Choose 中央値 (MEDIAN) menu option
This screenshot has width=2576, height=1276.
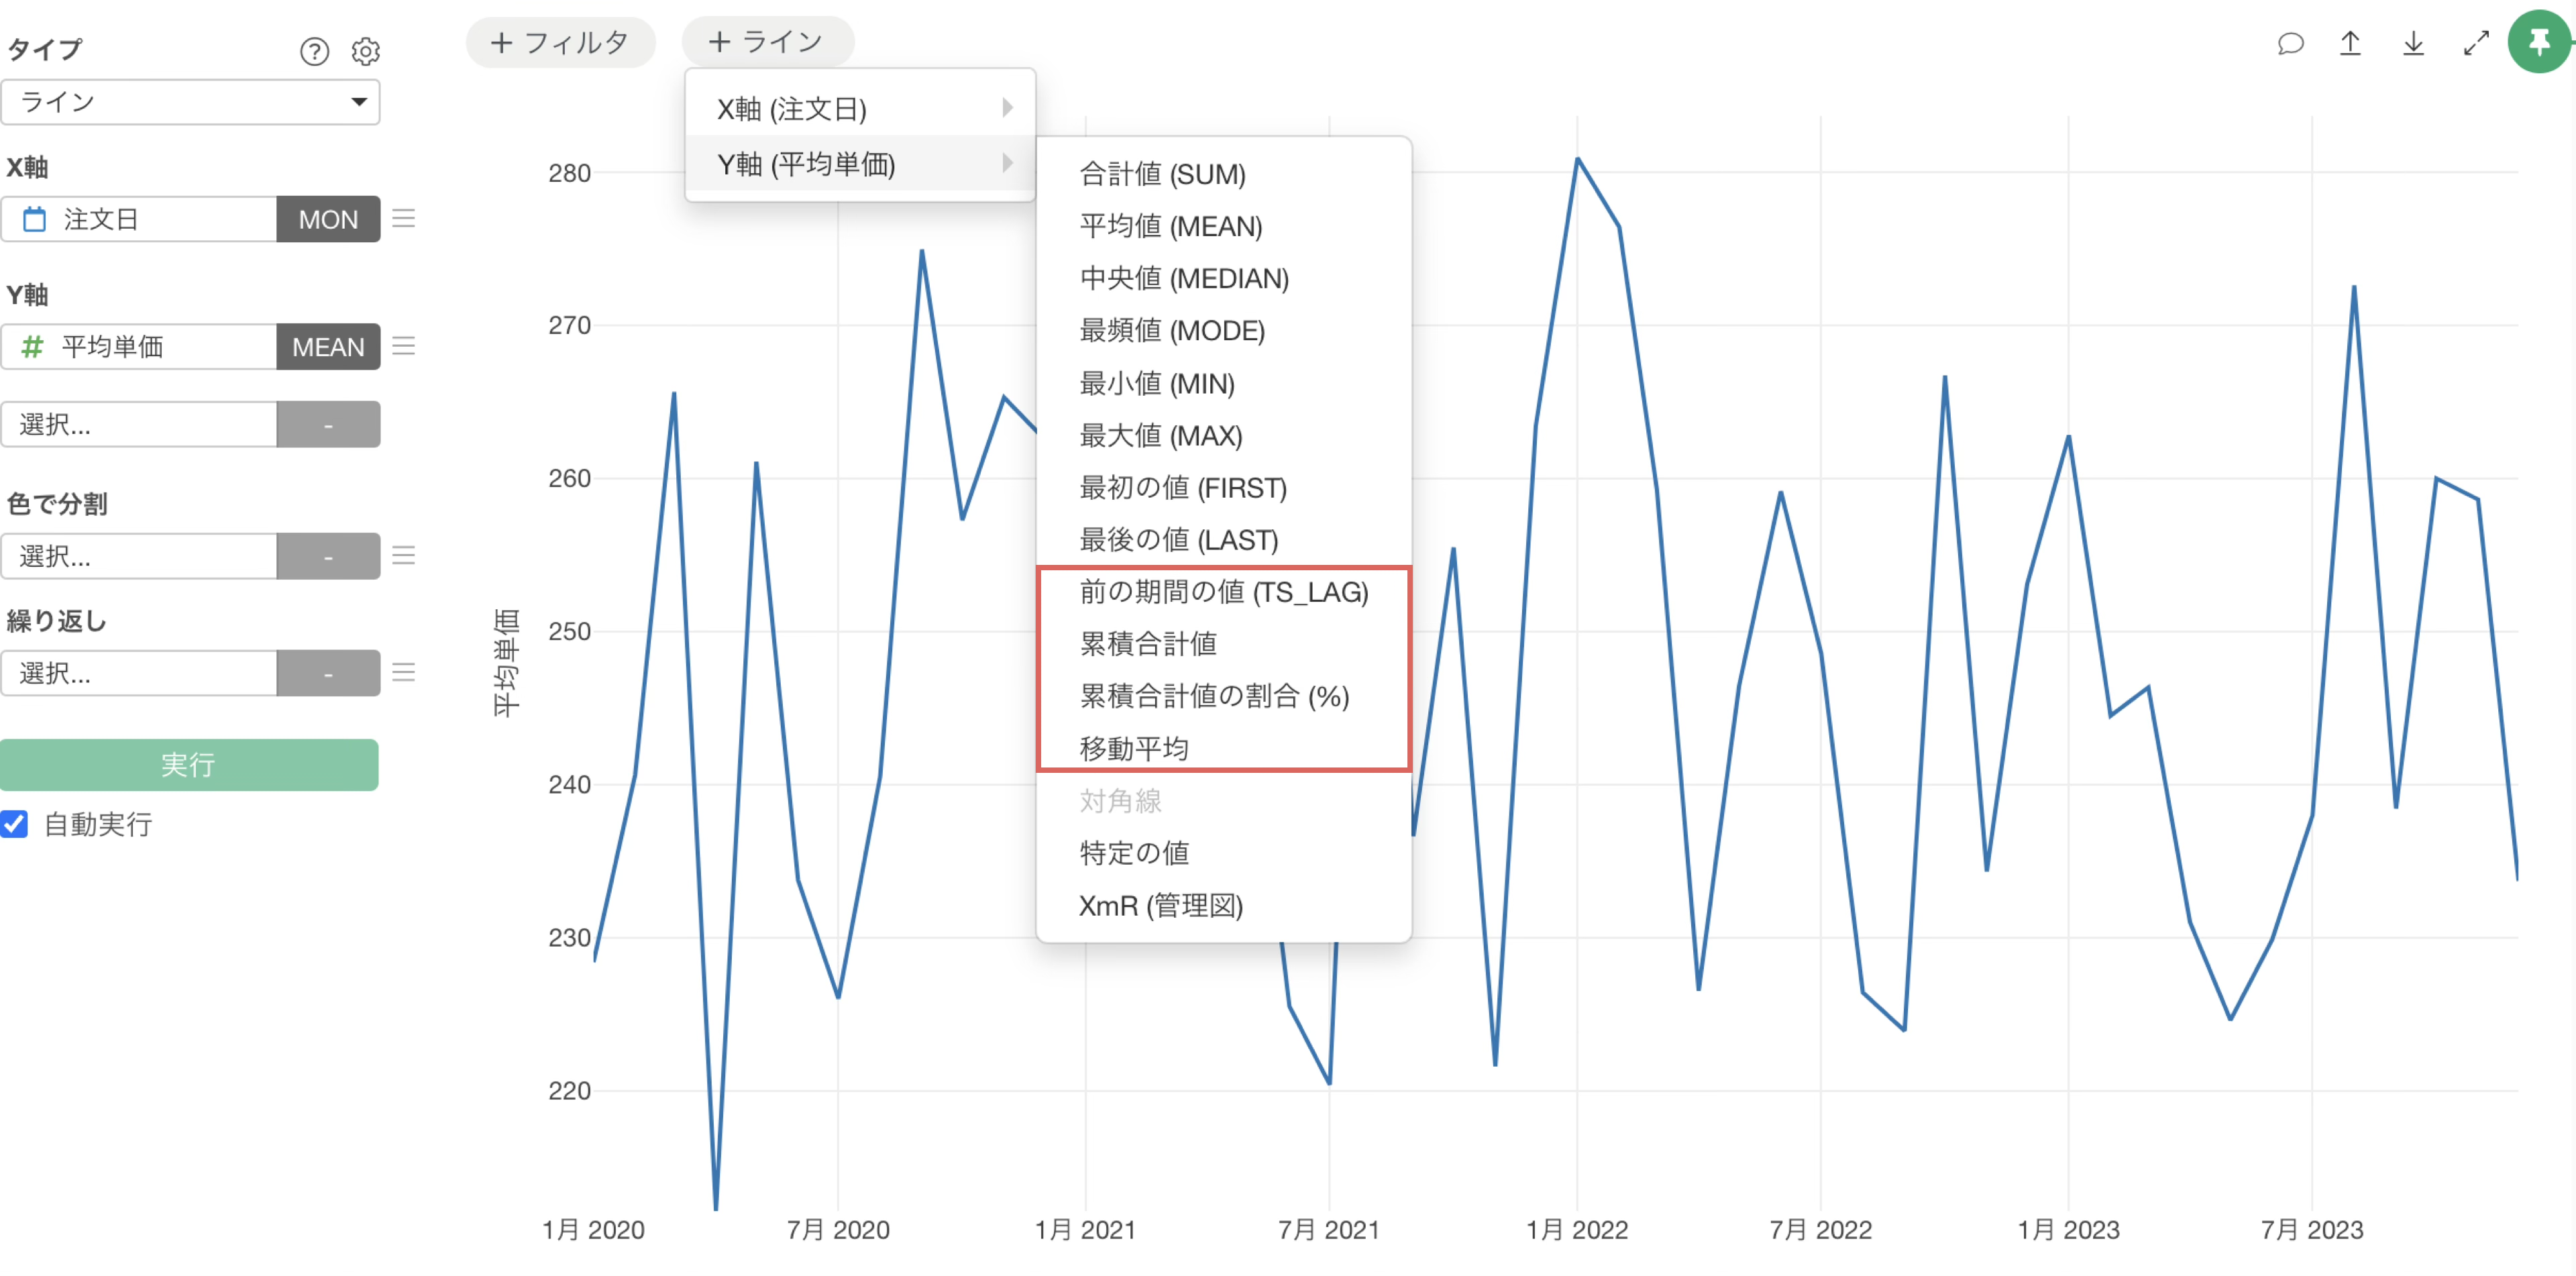pos(1184,278)
